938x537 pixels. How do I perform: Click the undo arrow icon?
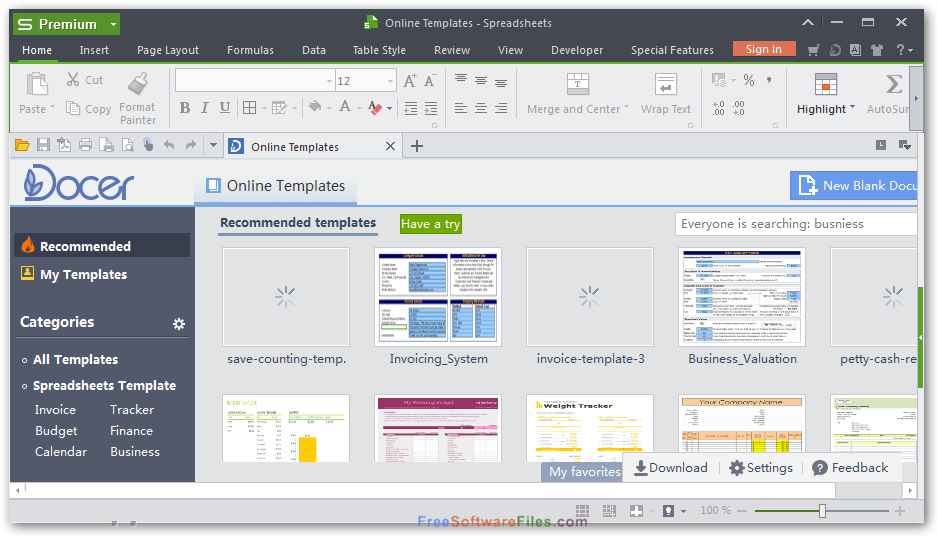(x=169, y=145)
